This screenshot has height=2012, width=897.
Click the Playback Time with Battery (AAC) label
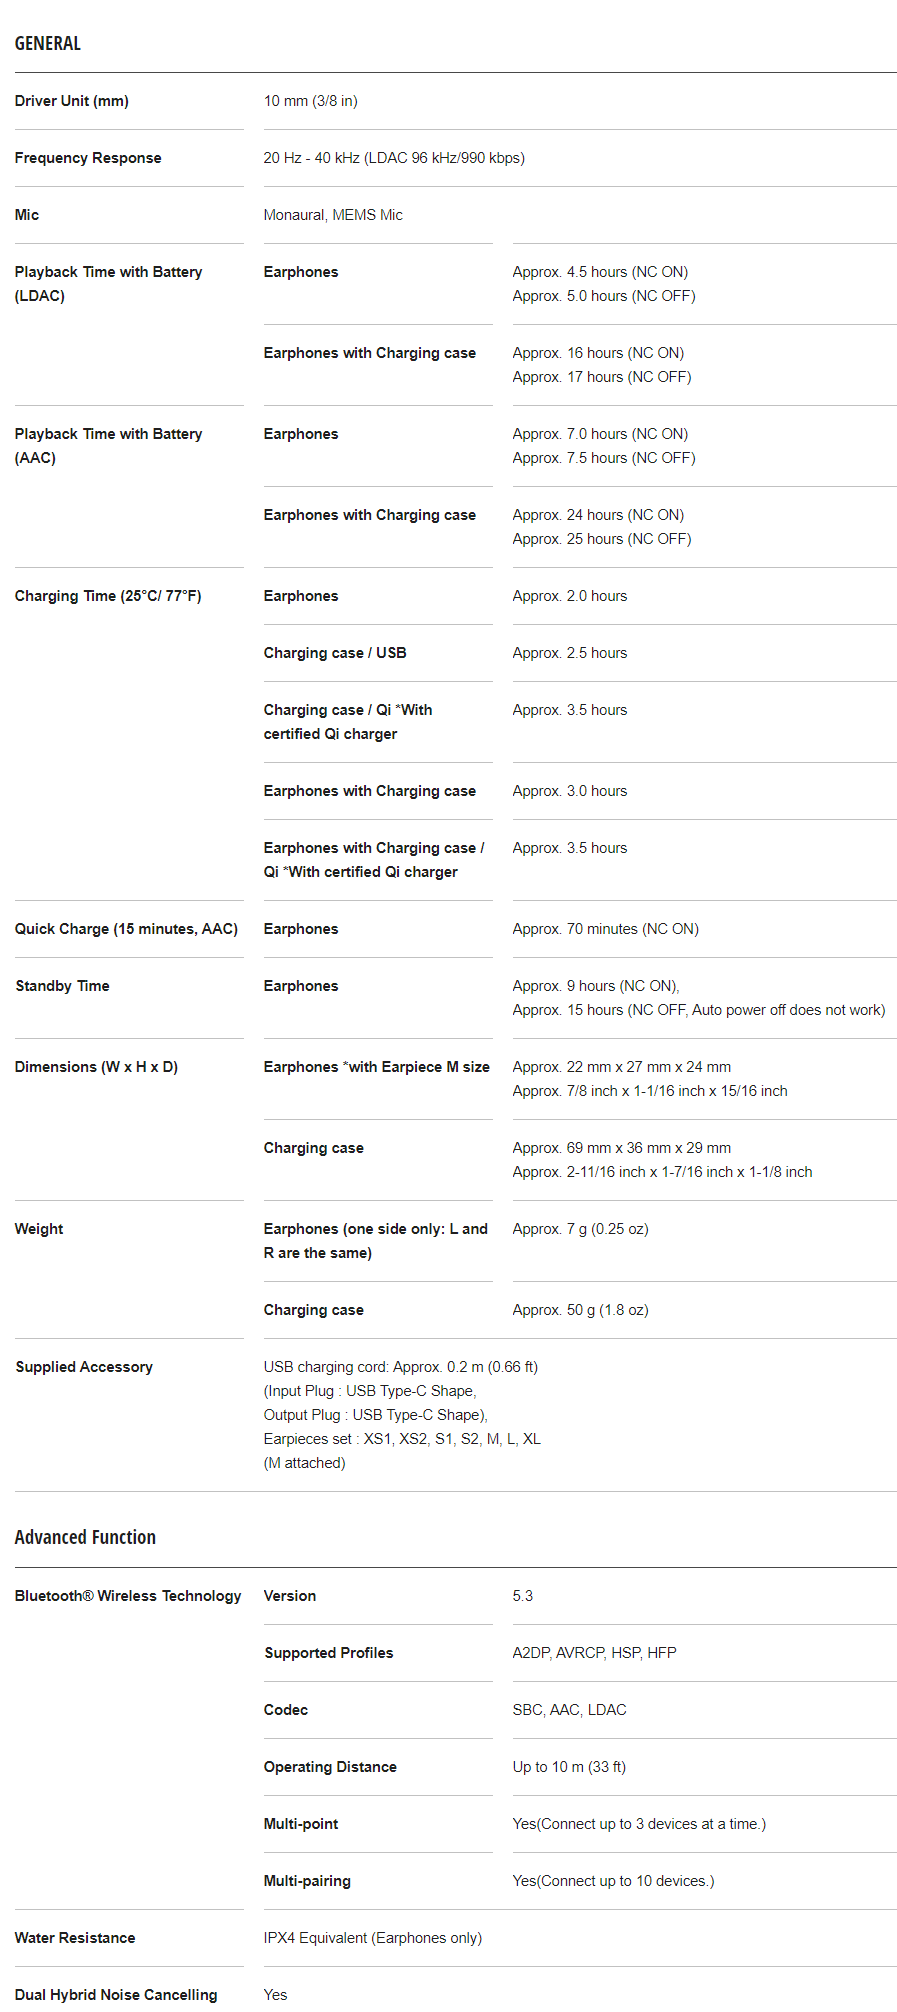(x=108, y=446)
